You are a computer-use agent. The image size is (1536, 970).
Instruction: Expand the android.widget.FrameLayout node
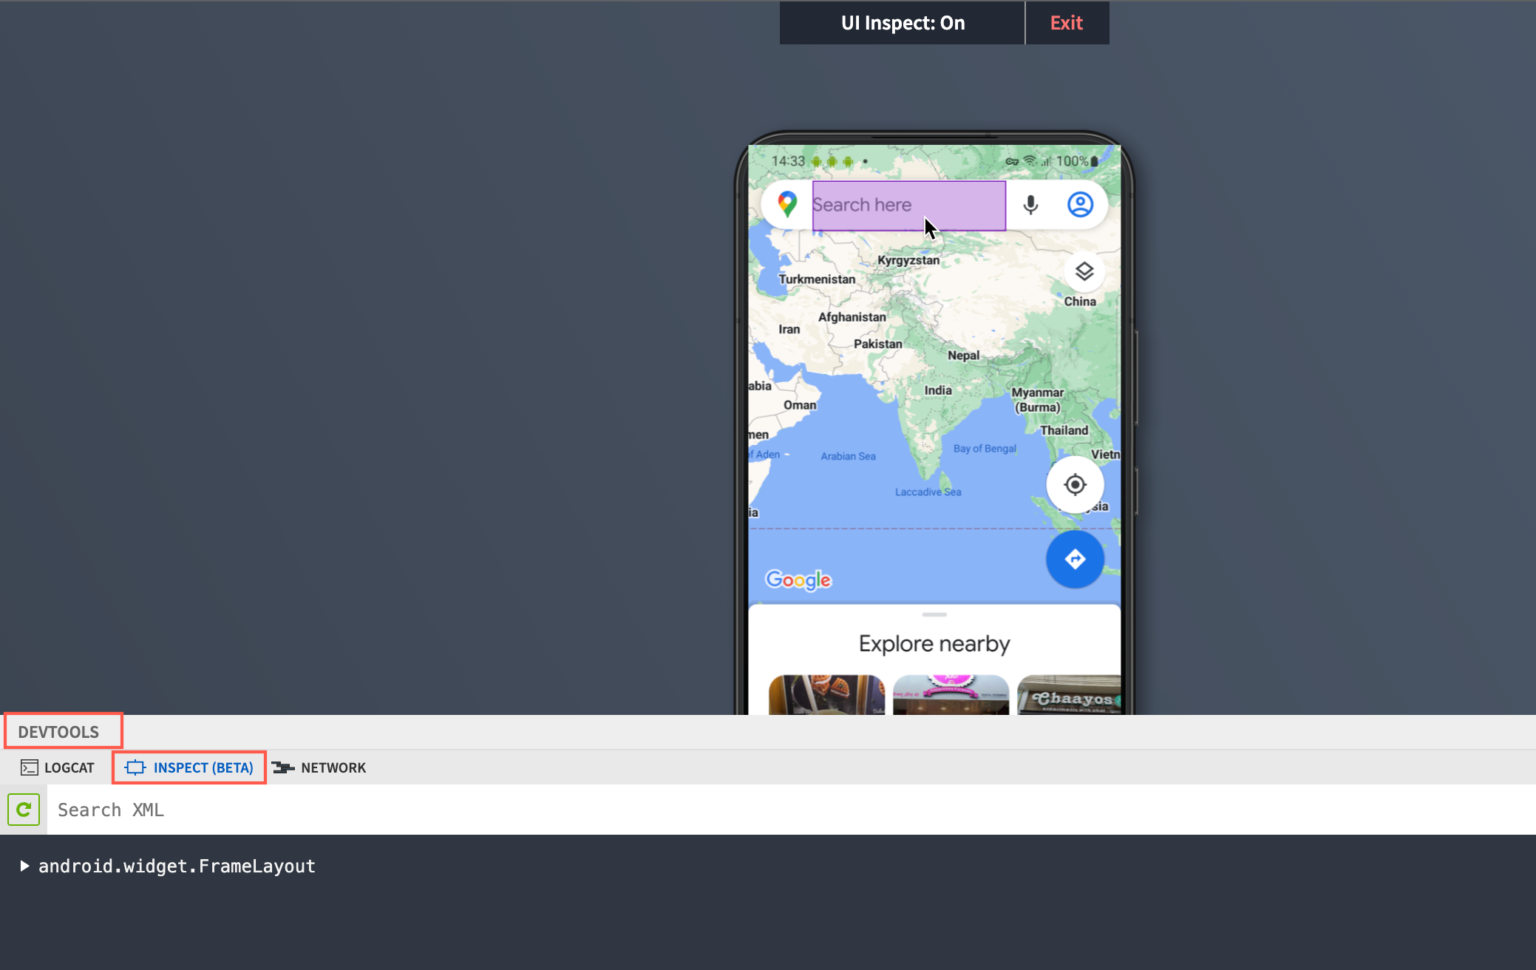24,866
